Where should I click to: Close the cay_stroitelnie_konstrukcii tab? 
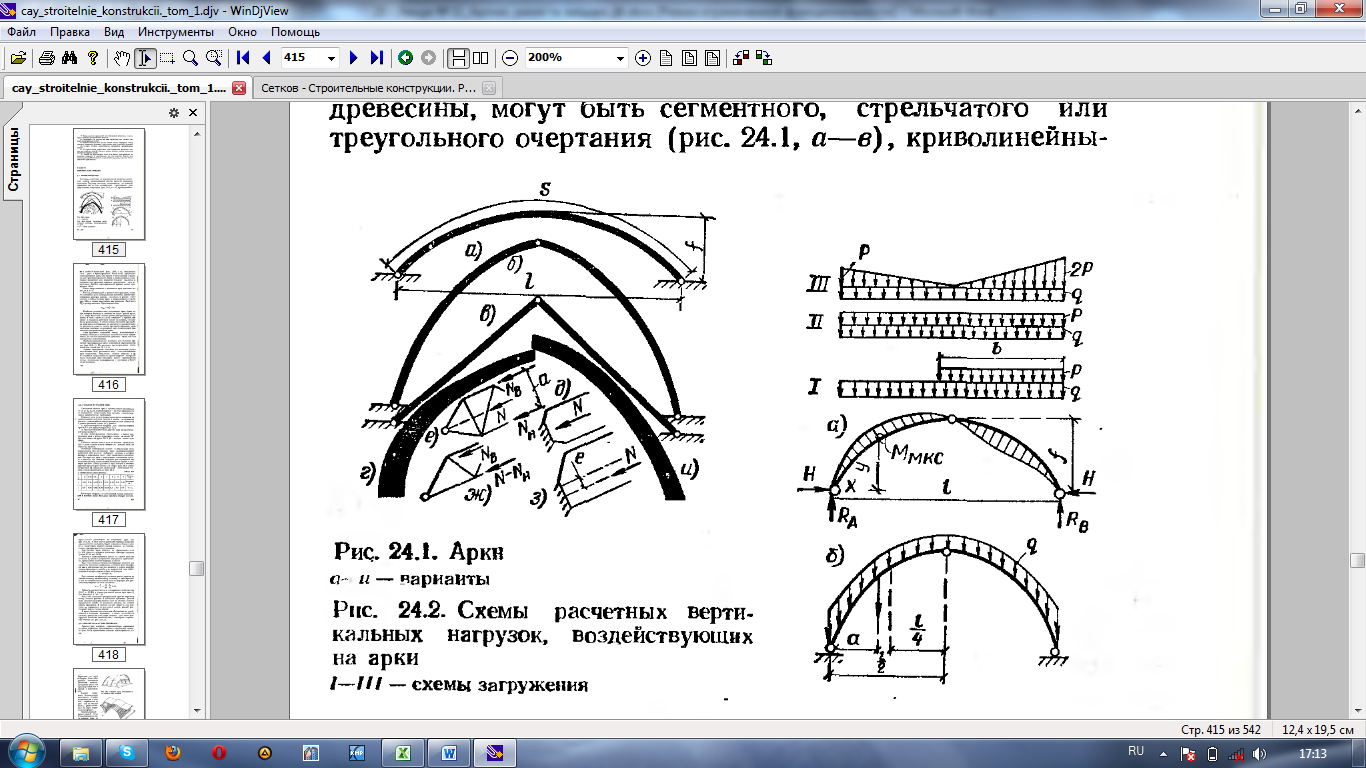238,88
